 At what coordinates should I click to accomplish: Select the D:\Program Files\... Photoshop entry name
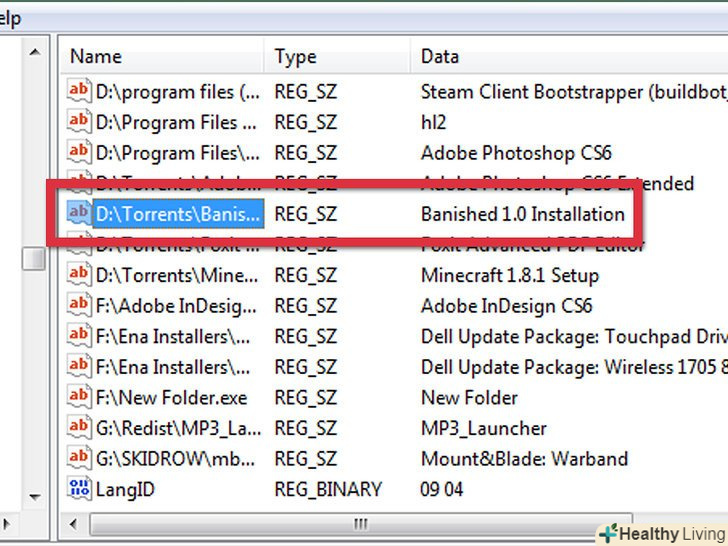point(177,153)
